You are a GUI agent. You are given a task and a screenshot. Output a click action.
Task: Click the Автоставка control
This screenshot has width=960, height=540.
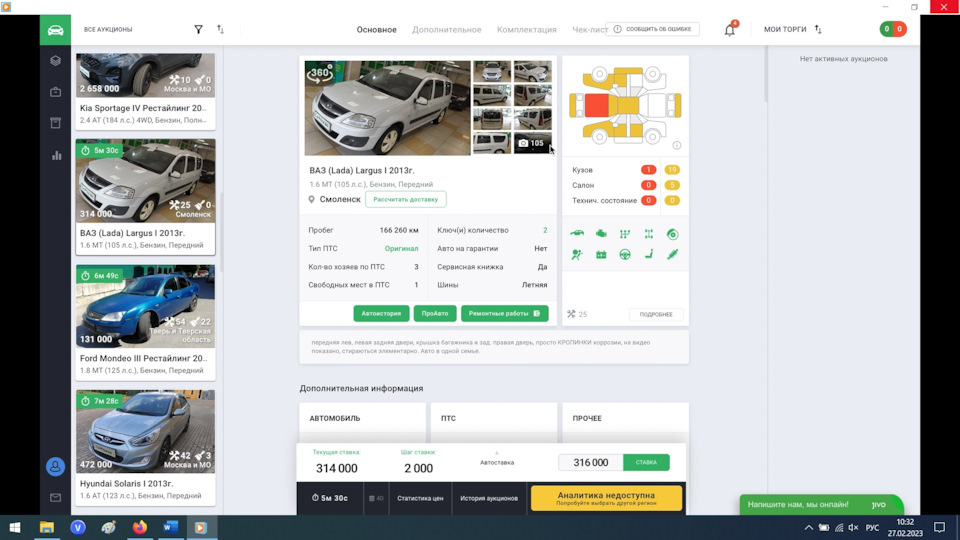pyautogui.click(x=497, y=460)
